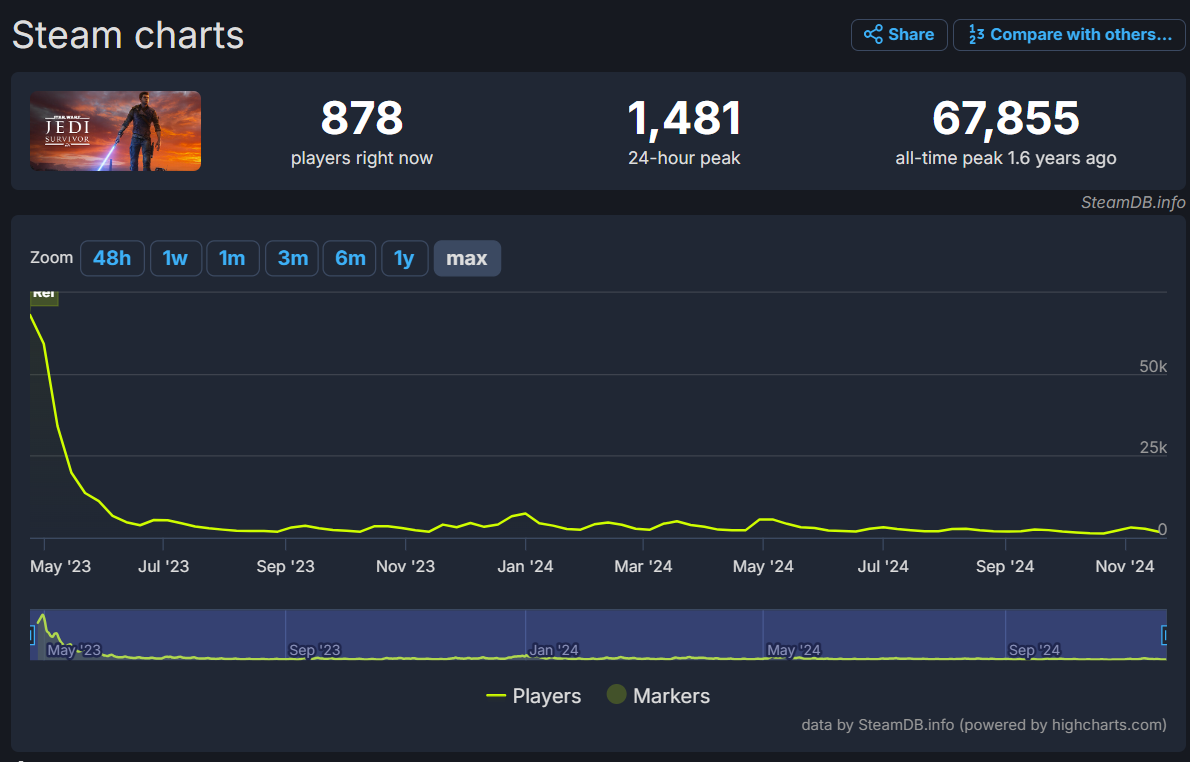Screen dimensions: 1190x762
Task: Click the Sep '23 axis label
Action: pyautogui.click(x=285, y=566)
